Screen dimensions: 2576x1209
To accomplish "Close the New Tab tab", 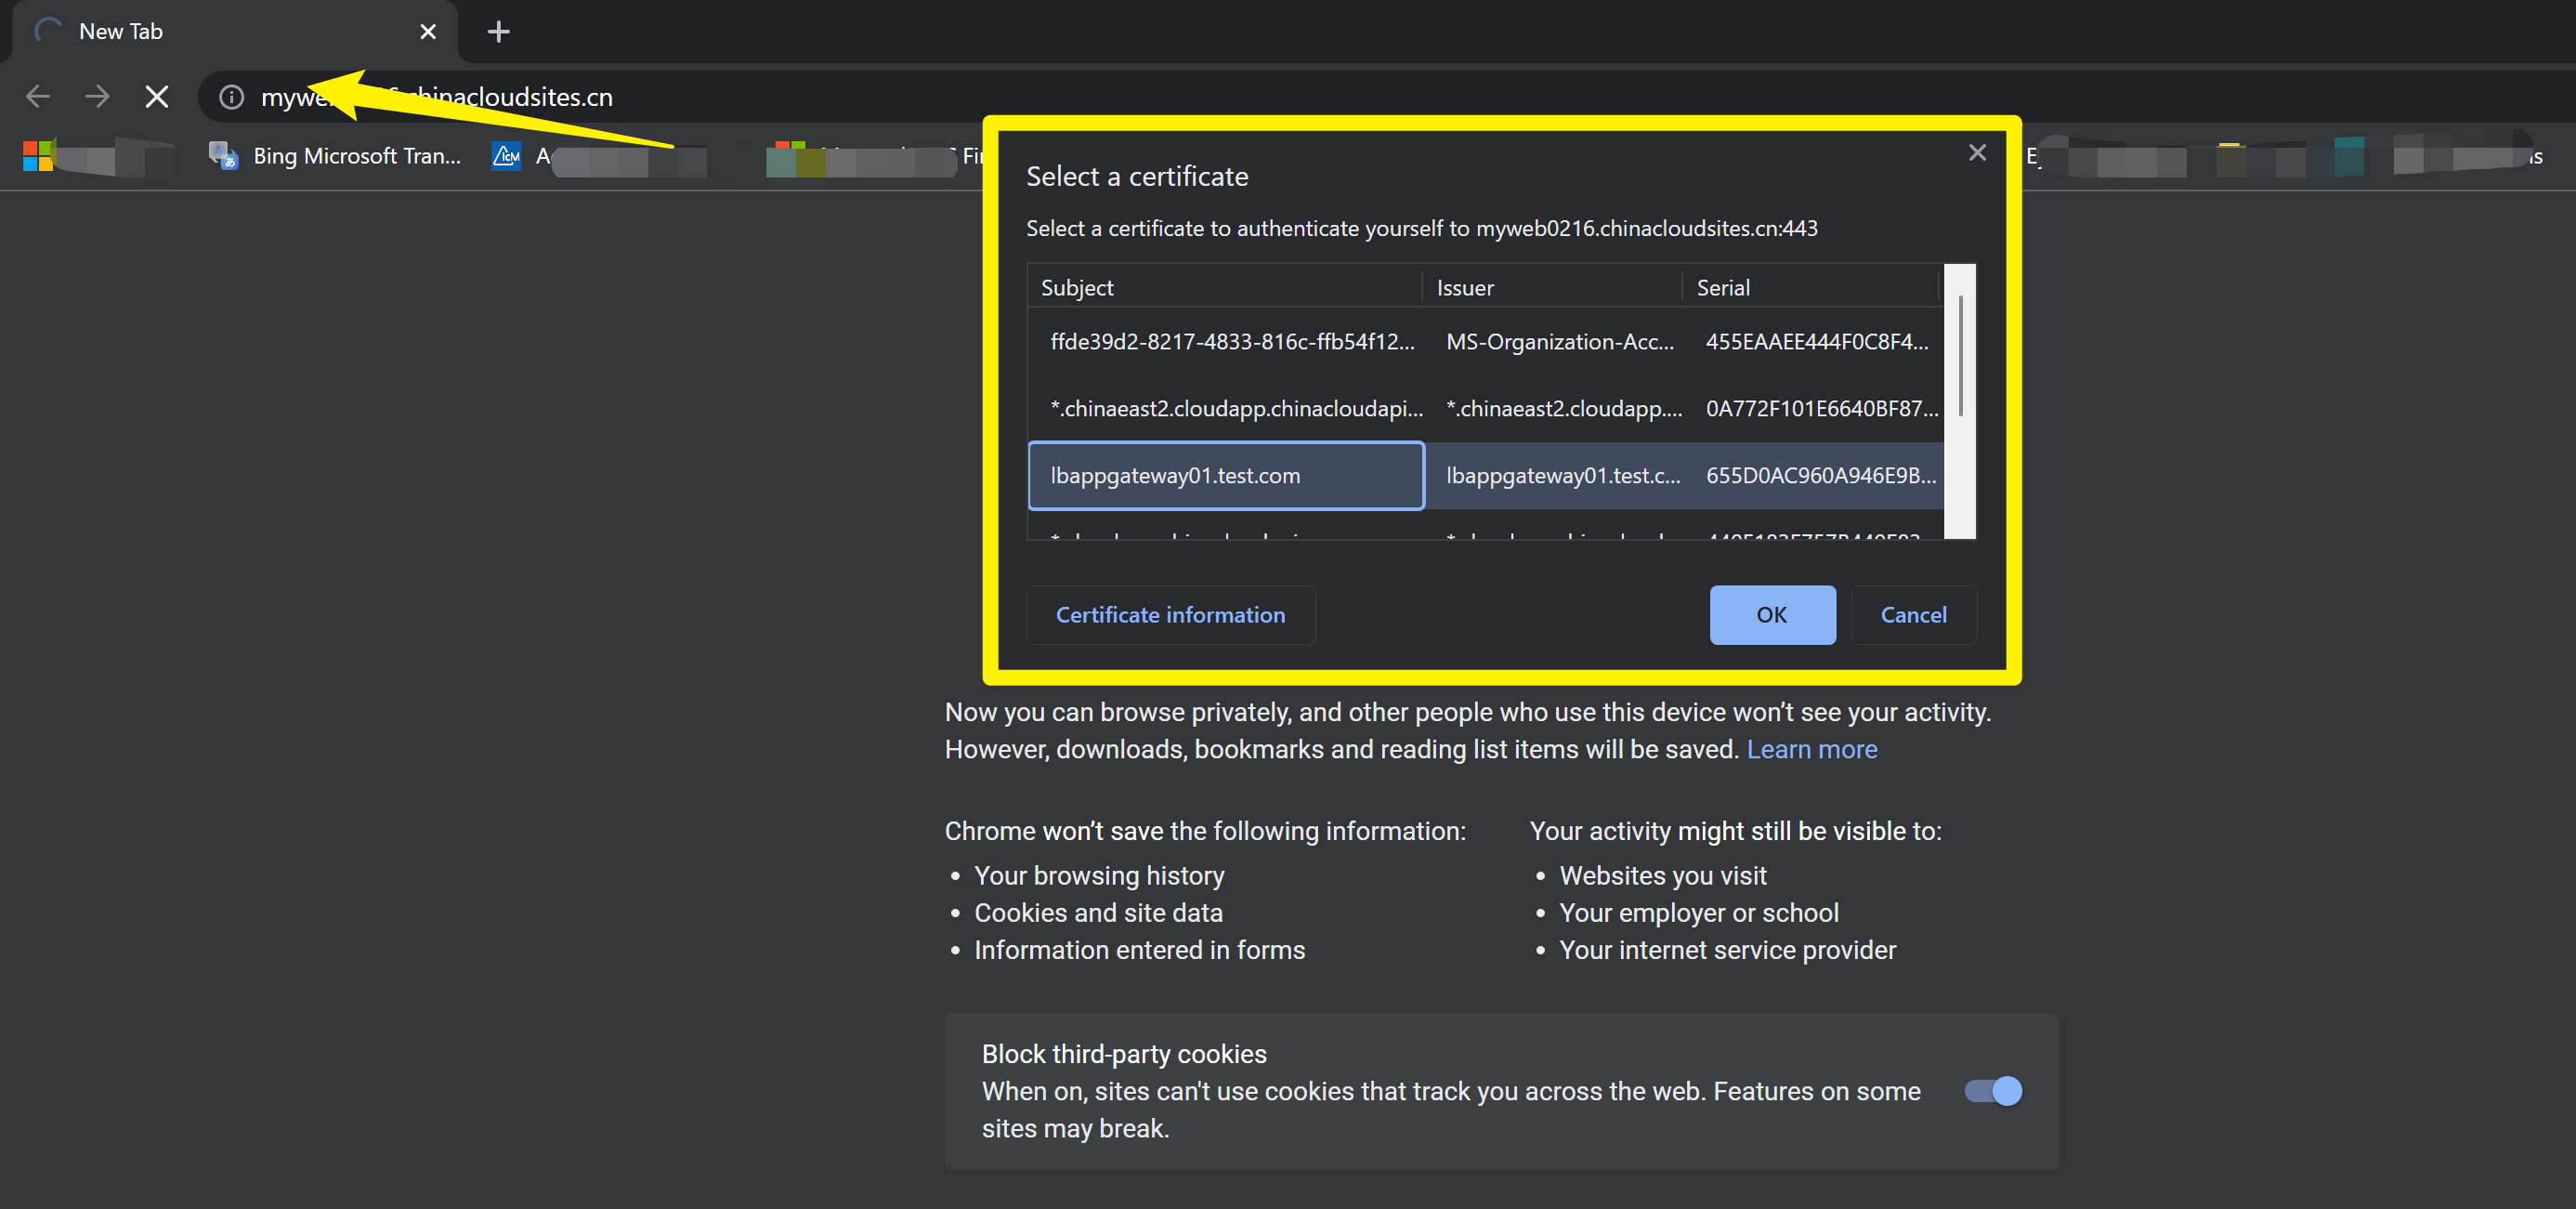I will pyautogui.click(x=428, y=32).
